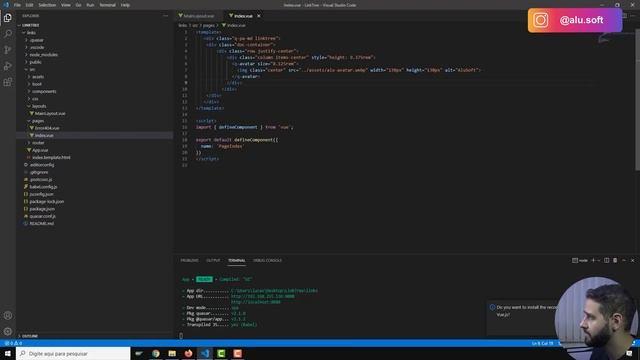The width and height of the screenshot is (640, 360).
Task: Open the Manage gear icon
Action: [x=8, y=331]
